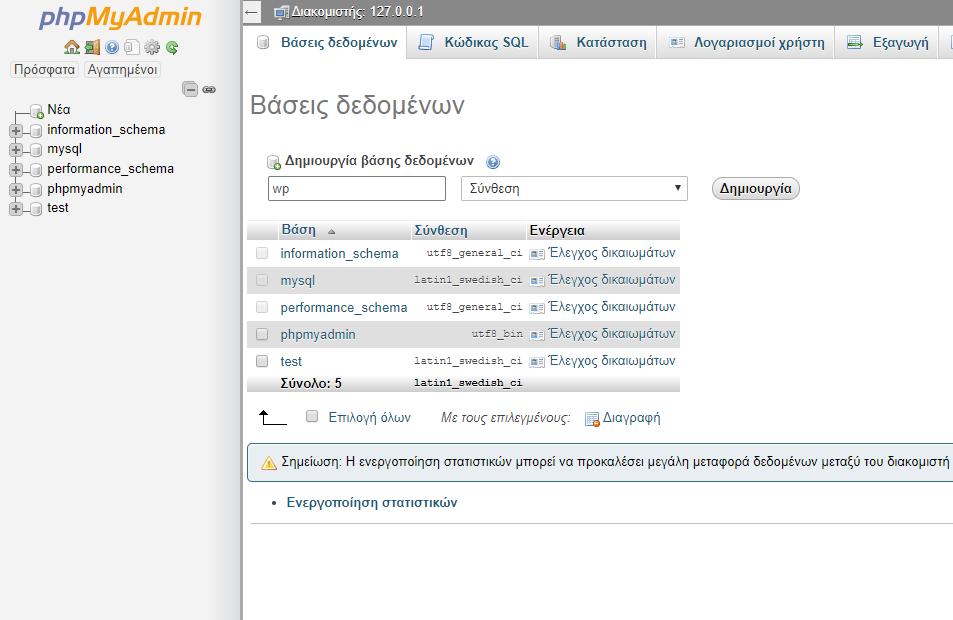The height and width of the screenshot is (620, 953).
Task: Click new database icon beside Νέα
Action: pyautogui.click(x=37, y=111)
